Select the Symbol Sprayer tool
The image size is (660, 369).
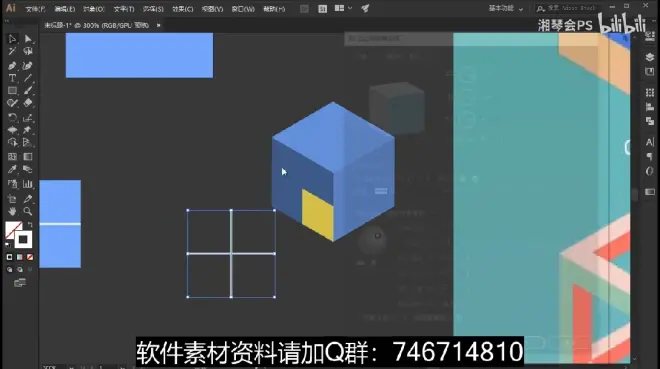tap(12, 184)
